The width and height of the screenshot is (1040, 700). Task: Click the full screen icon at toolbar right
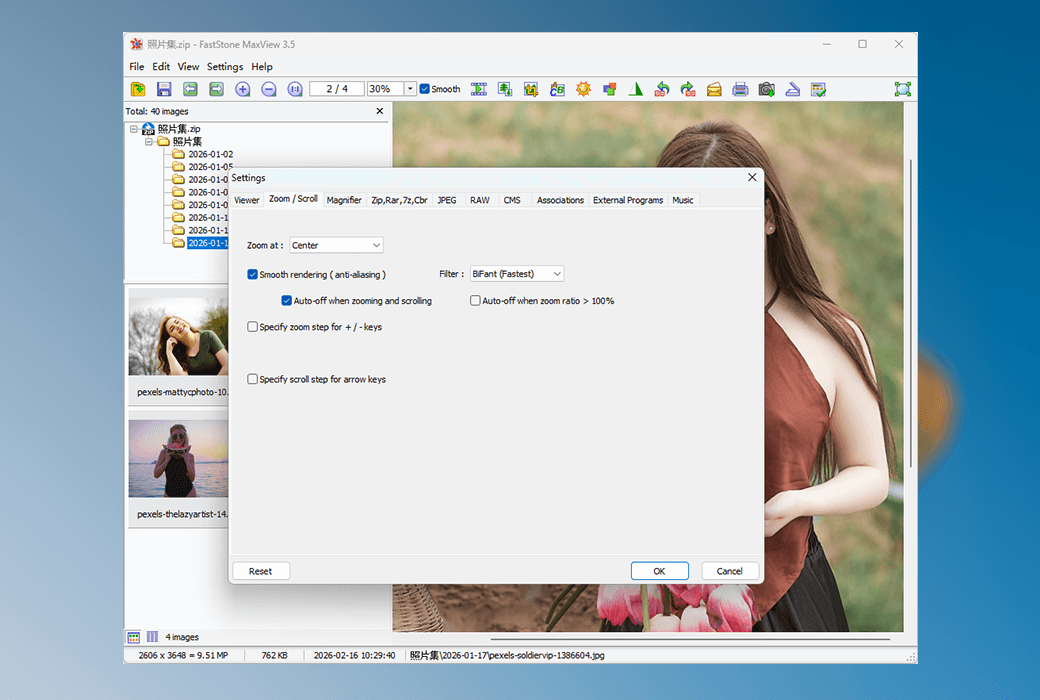903,89
